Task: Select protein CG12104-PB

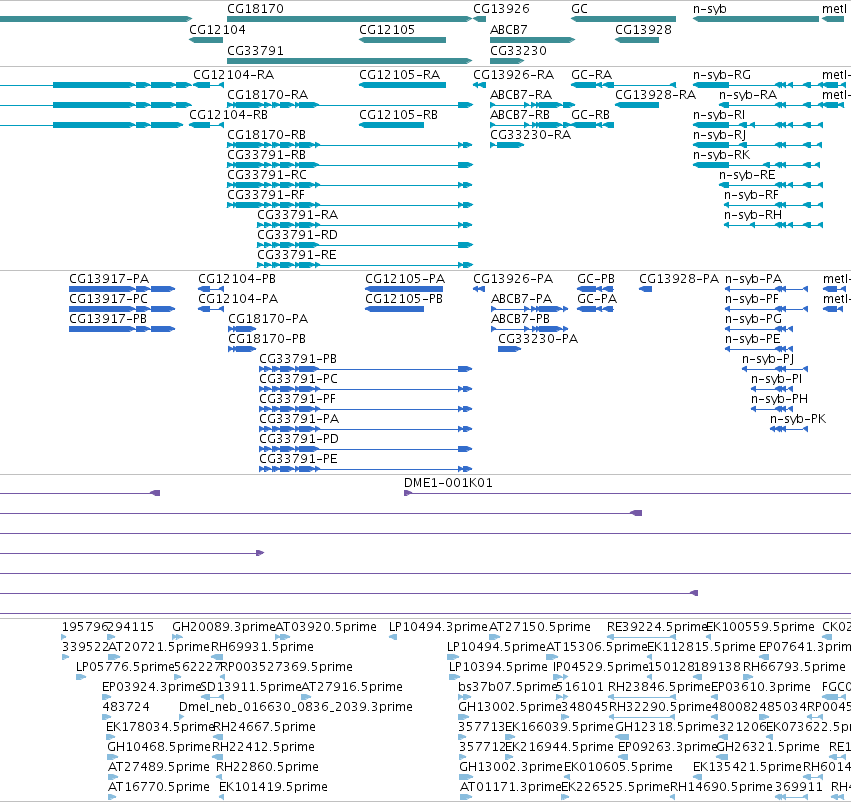Action: [211, 289]
